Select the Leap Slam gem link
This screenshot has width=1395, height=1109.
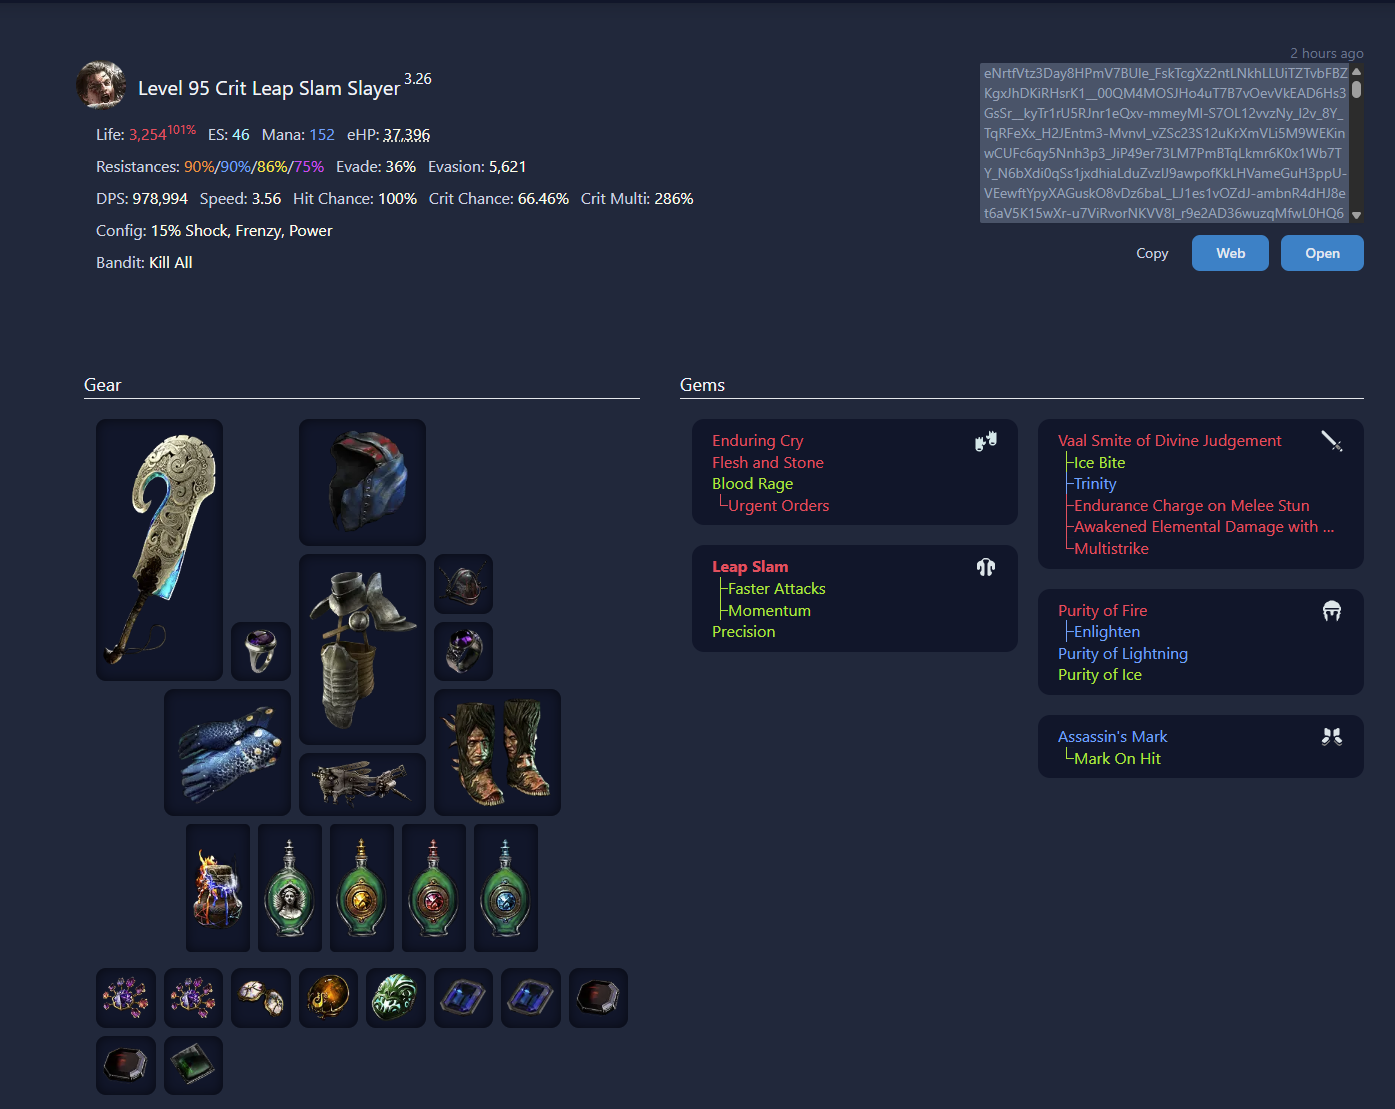[750, 567]
